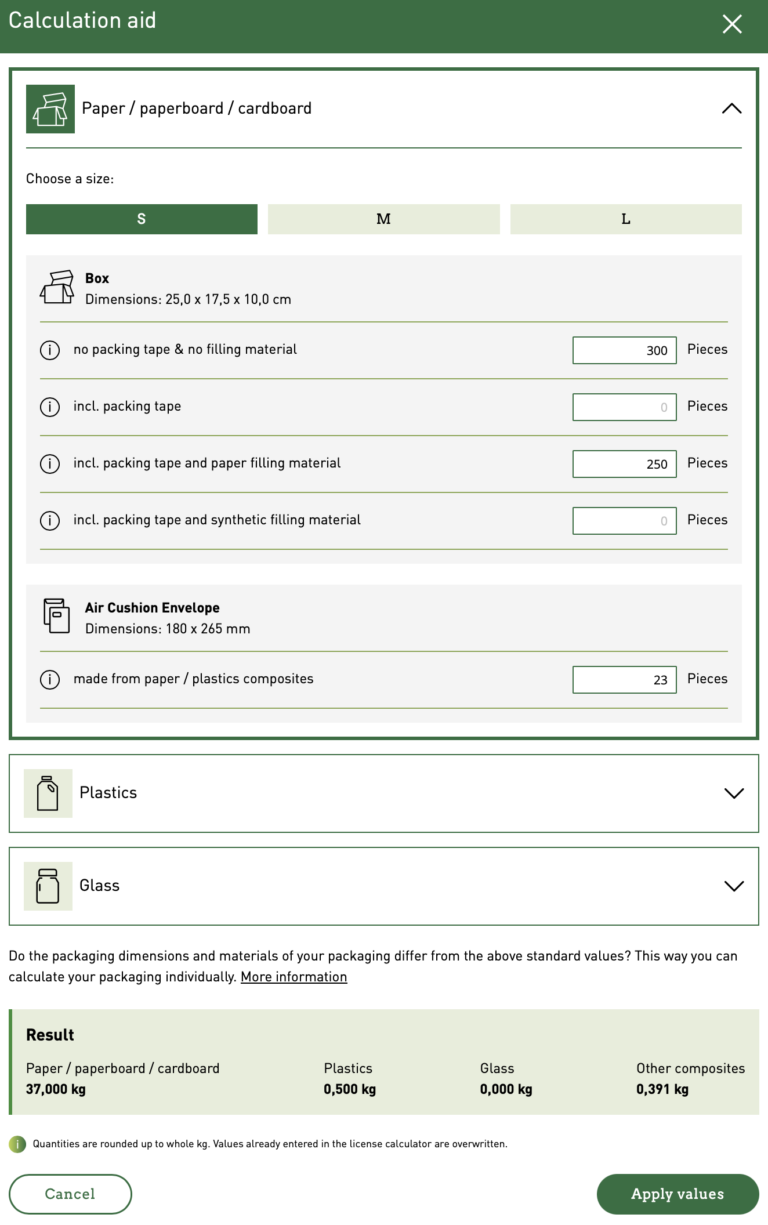Screen dimensions: 768x1225
Task: Collapse the Paper / paperboard / cardboard section
Action: tap(731, 109)
